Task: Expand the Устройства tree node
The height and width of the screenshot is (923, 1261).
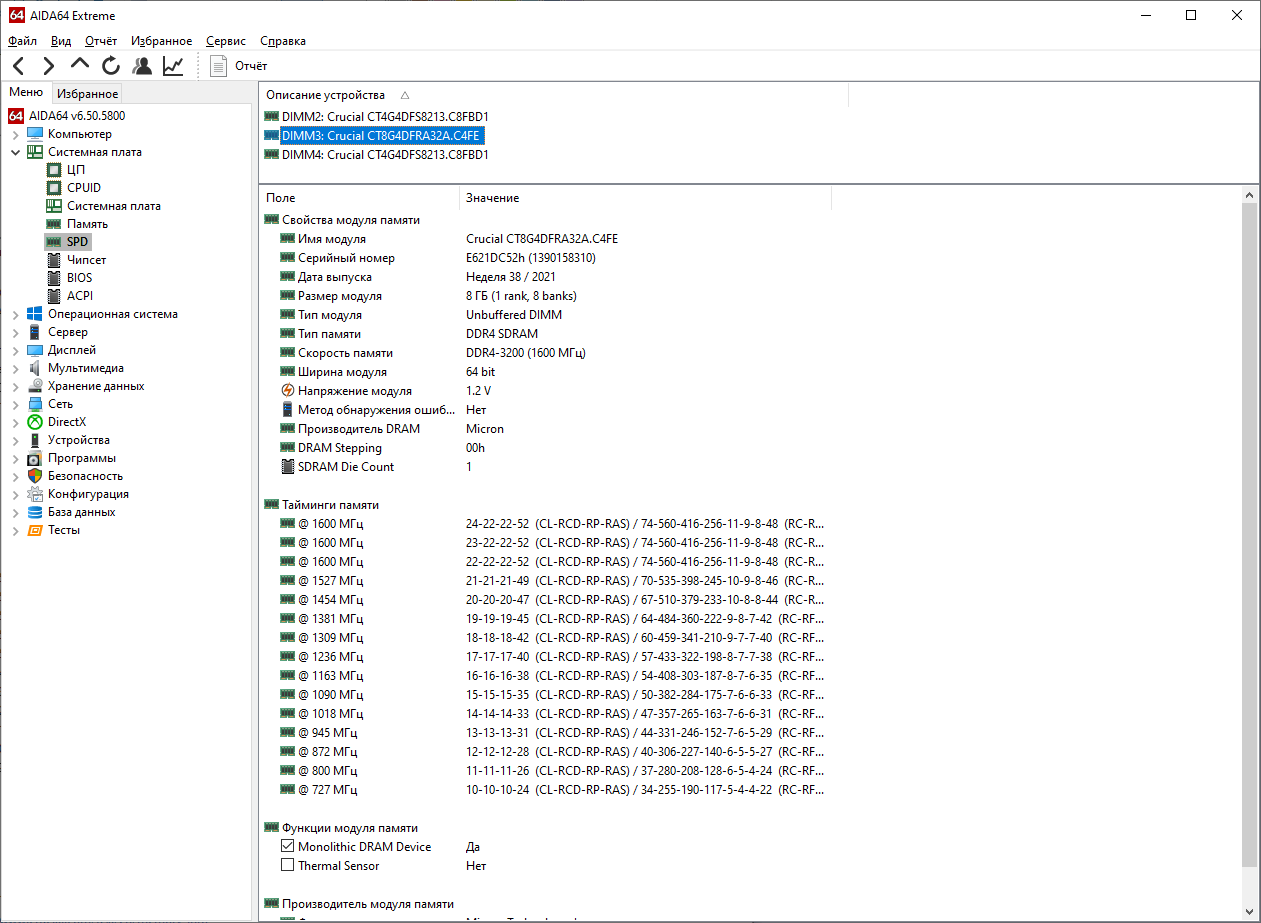Action: pyautogui.click(x=15, y=440)
